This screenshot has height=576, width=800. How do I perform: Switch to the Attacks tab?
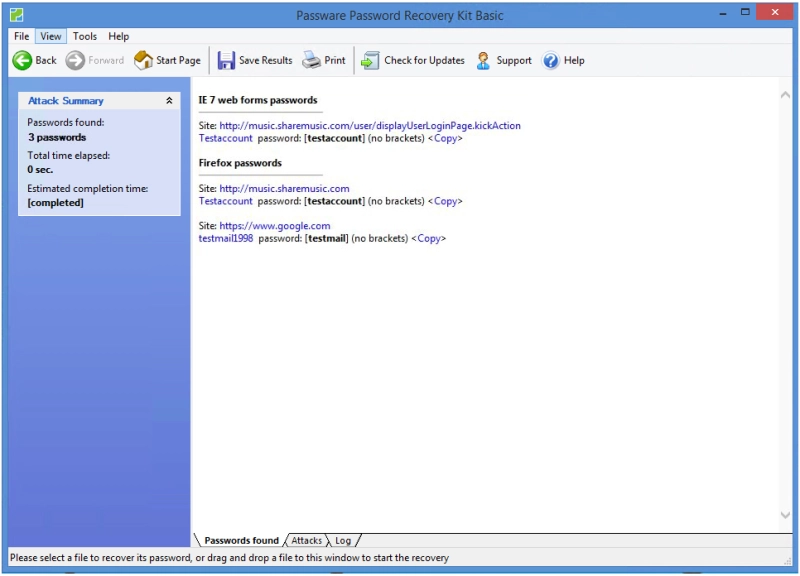tap(307, 540)
